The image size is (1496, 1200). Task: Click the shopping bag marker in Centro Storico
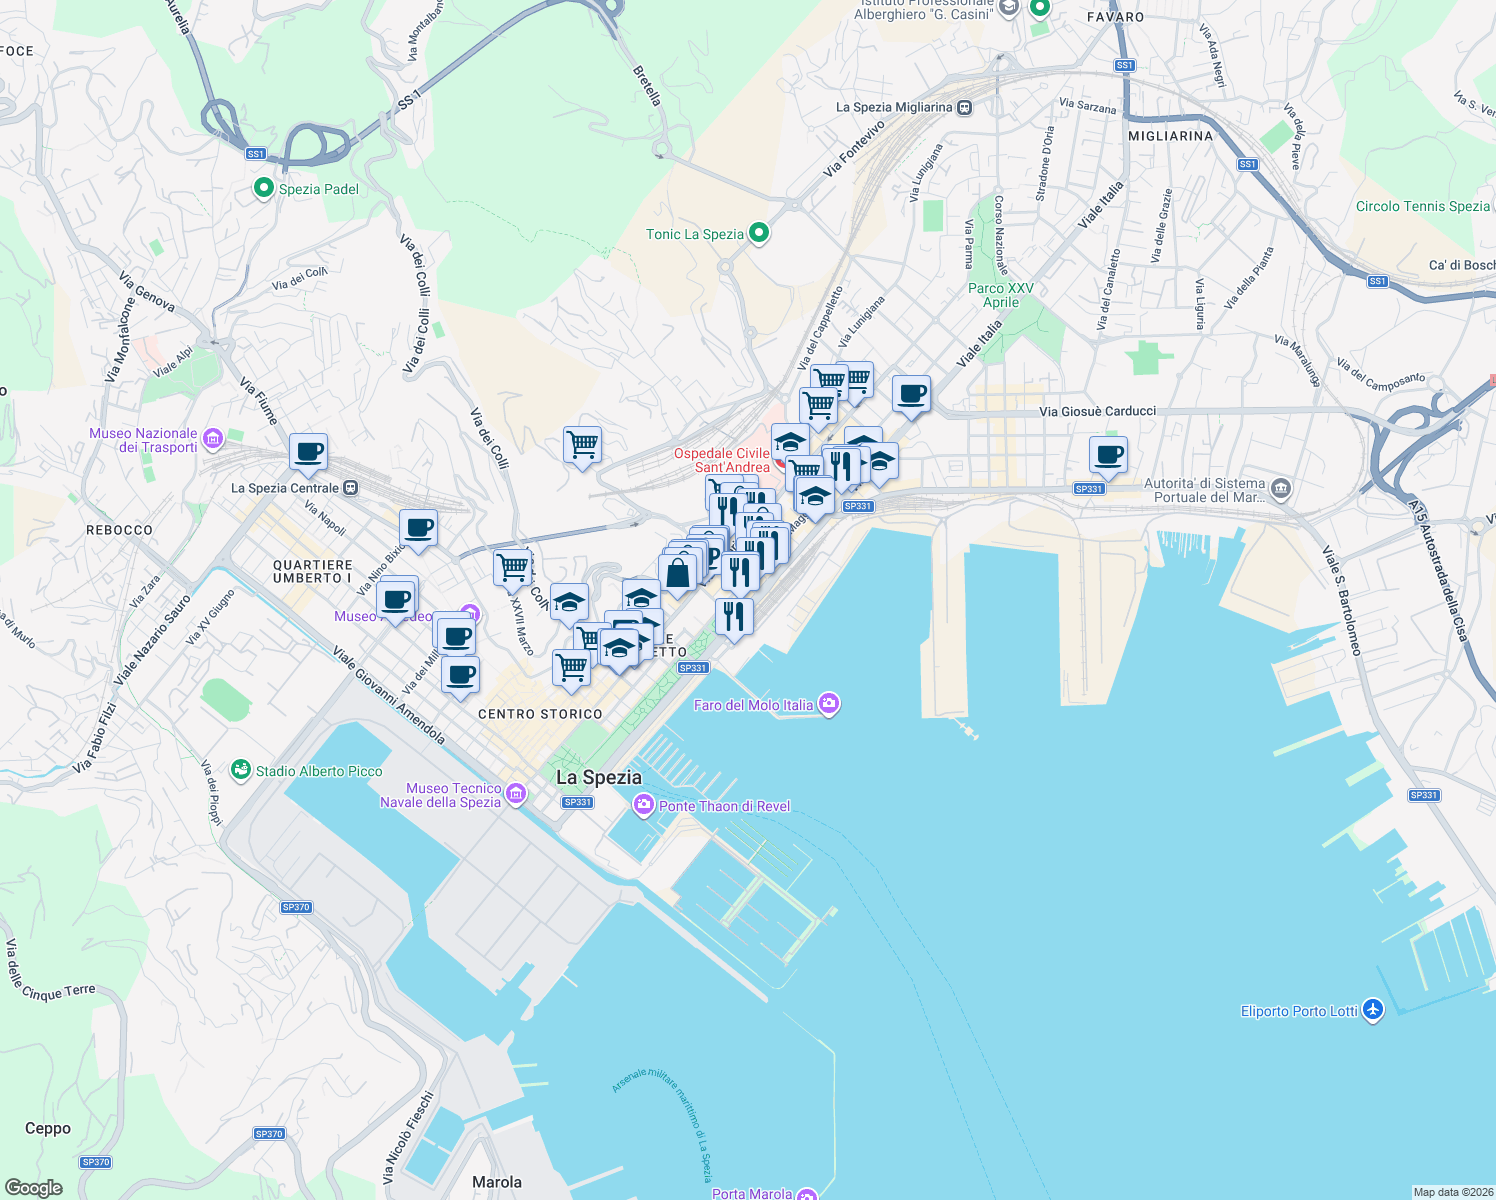(678, 572)
